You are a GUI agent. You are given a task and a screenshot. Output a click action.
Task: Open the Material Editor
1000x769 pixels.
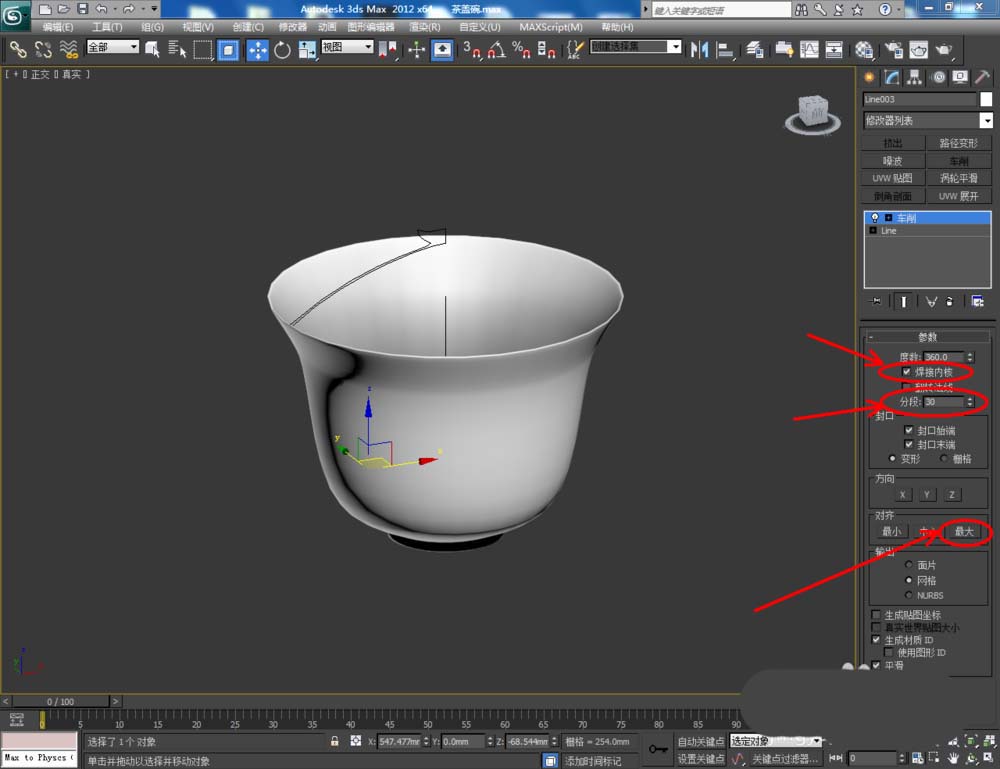pyautogui.click(x=864, y=49)
